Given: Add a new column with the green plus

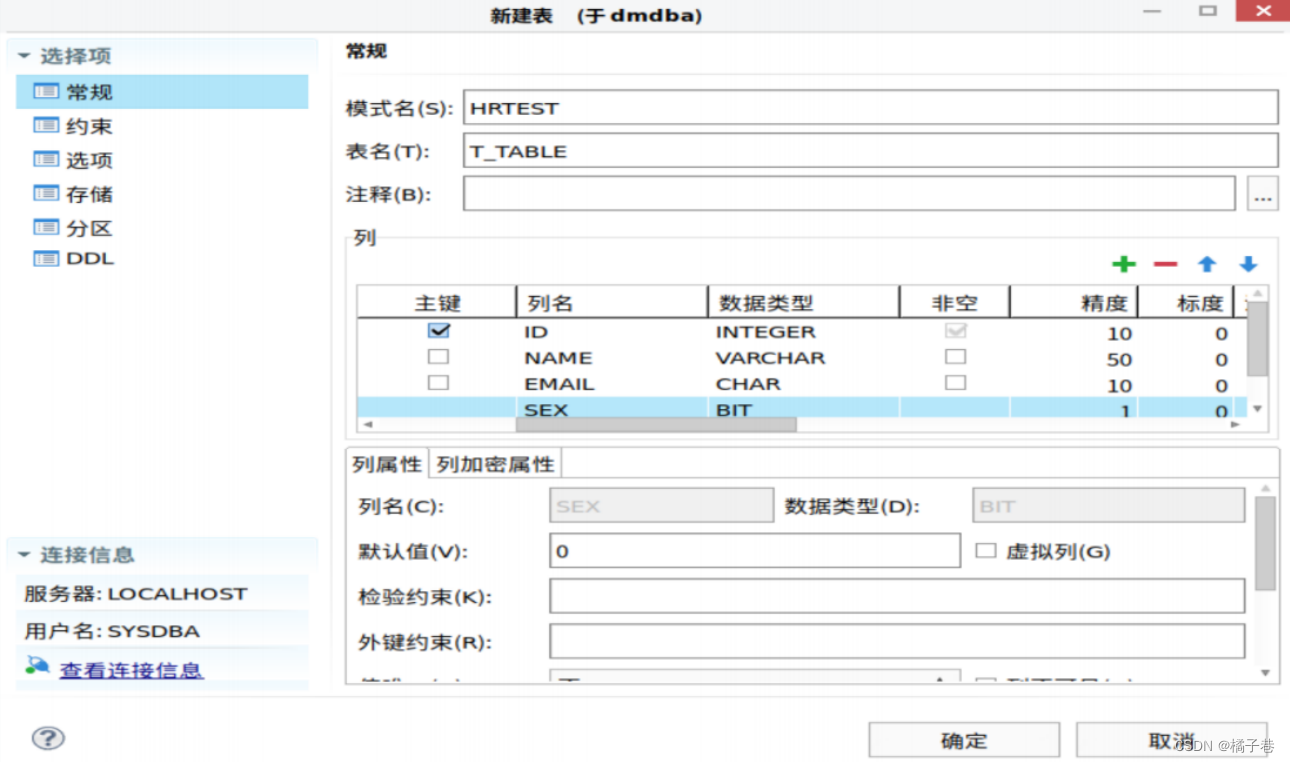Looking at the screenshot, I should coord(1124,264).
